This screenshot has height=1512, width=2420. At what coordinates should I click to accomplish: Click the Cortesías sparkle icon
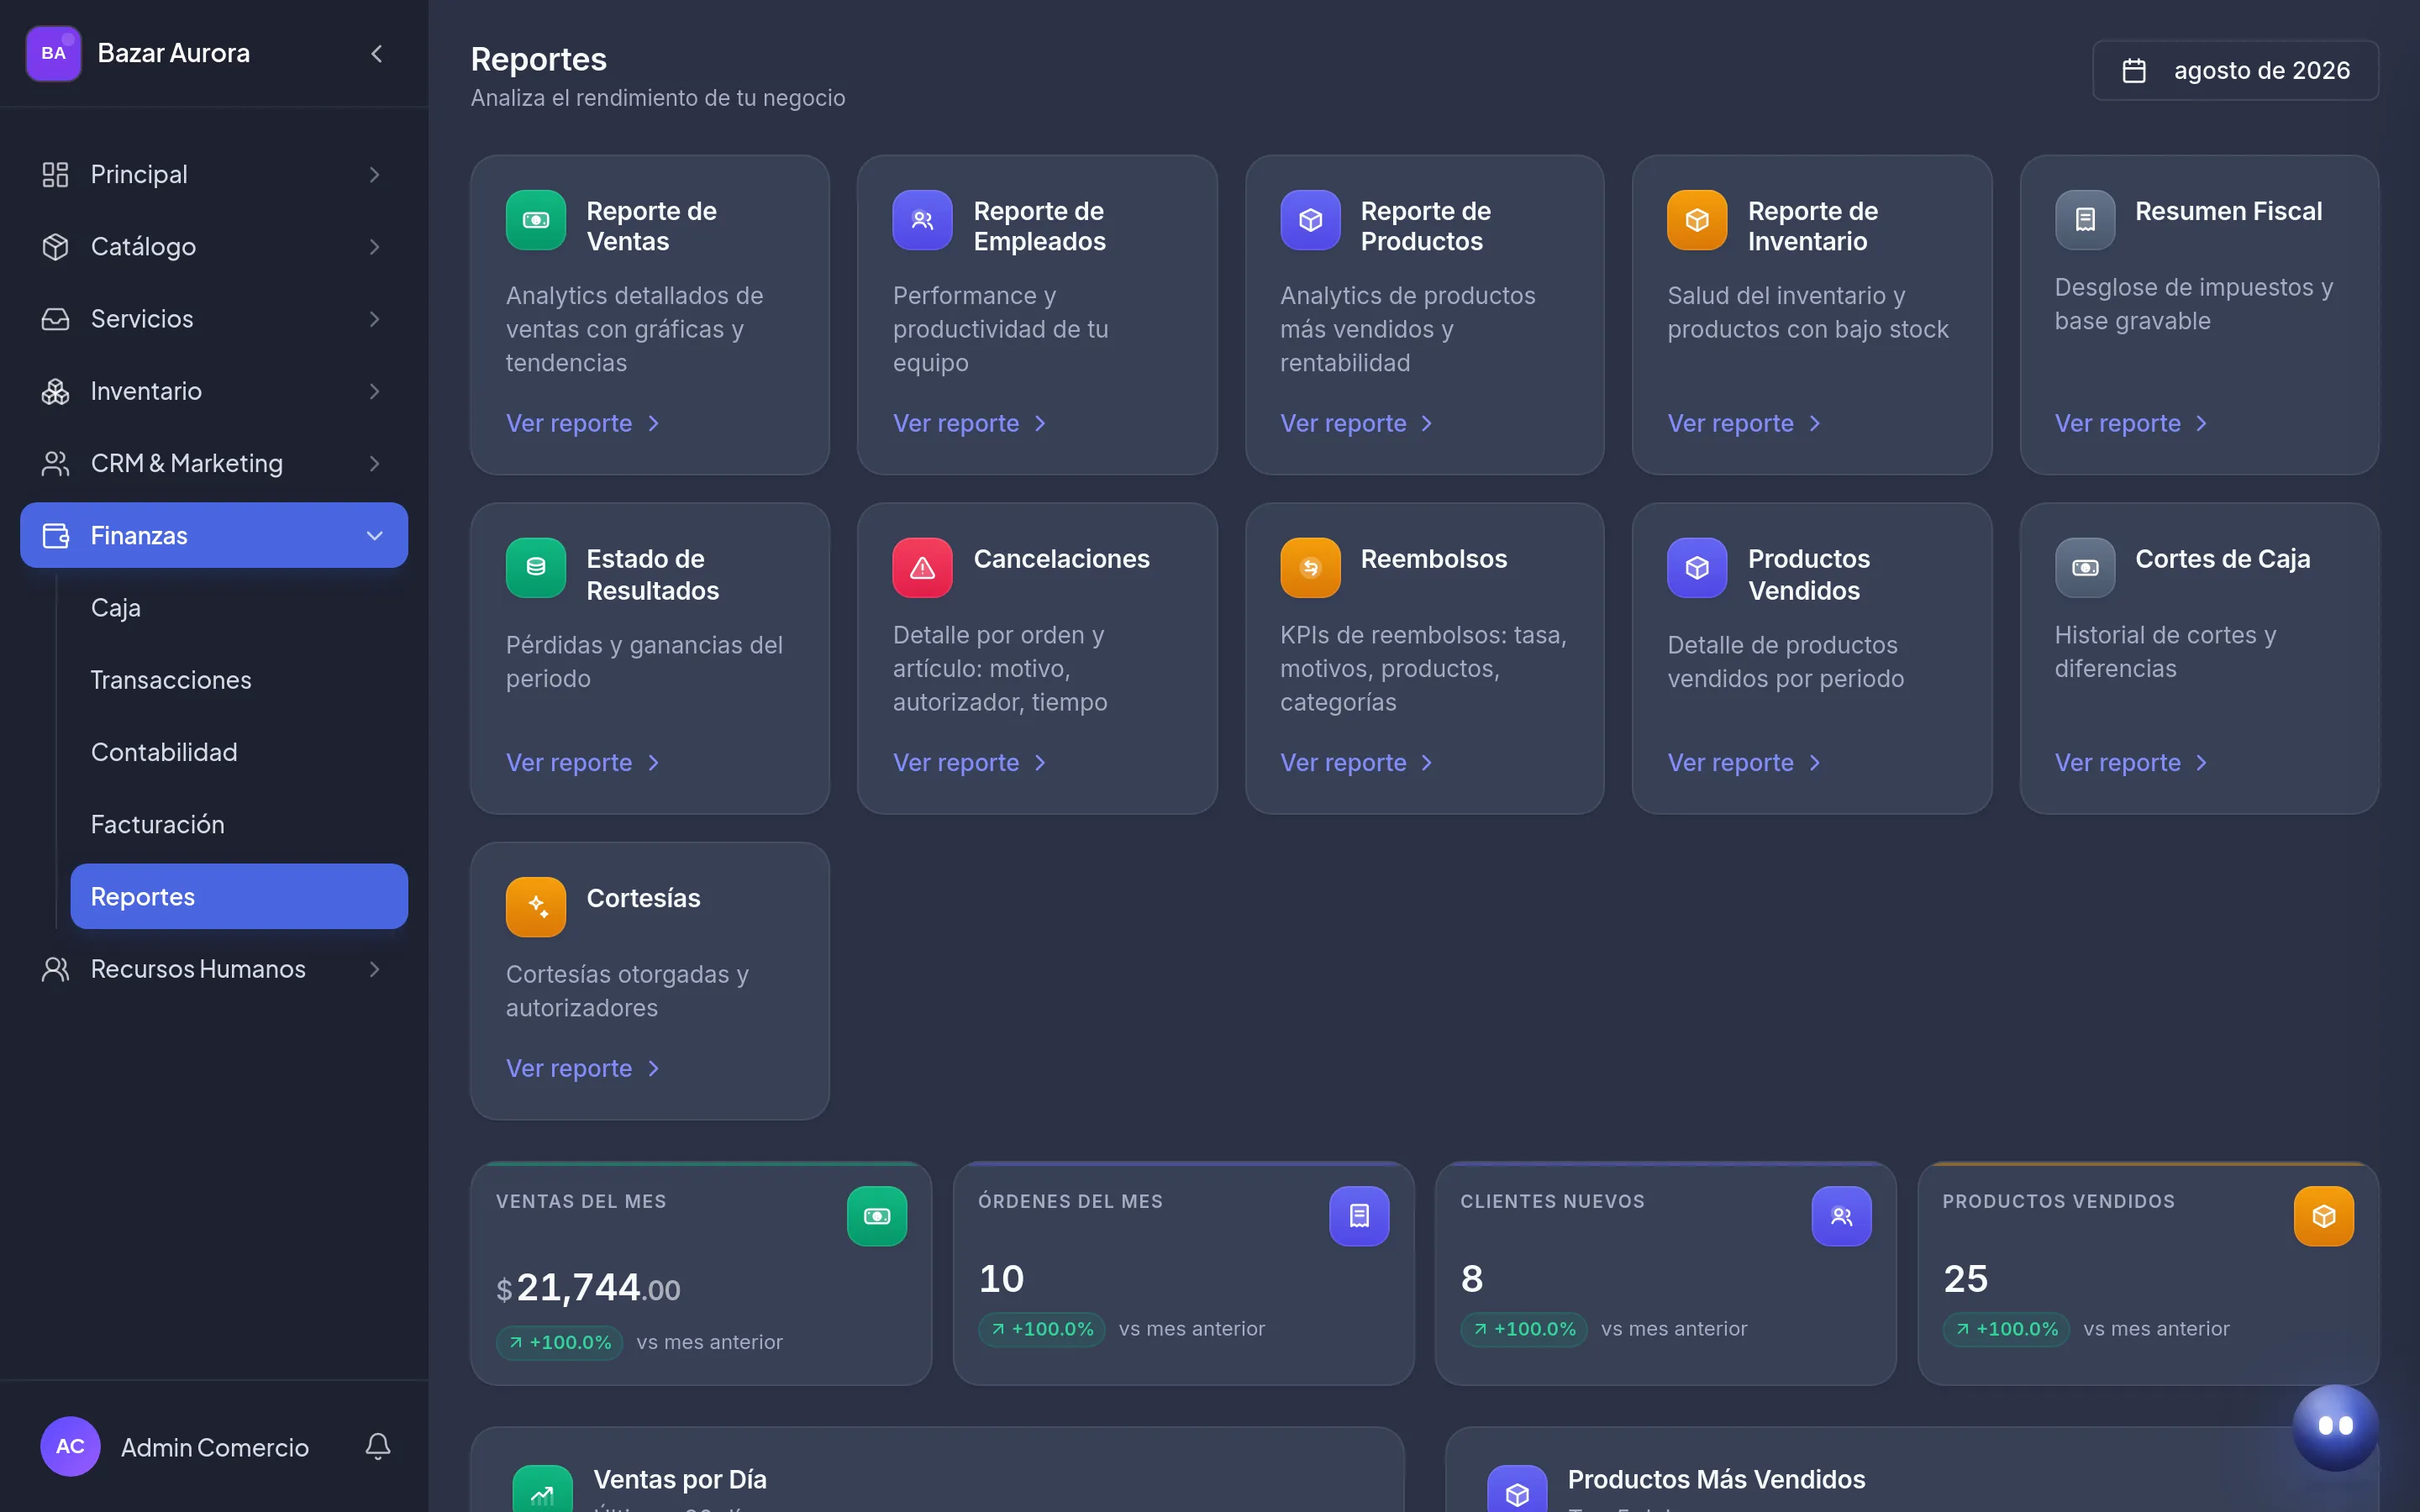point(536,907)
